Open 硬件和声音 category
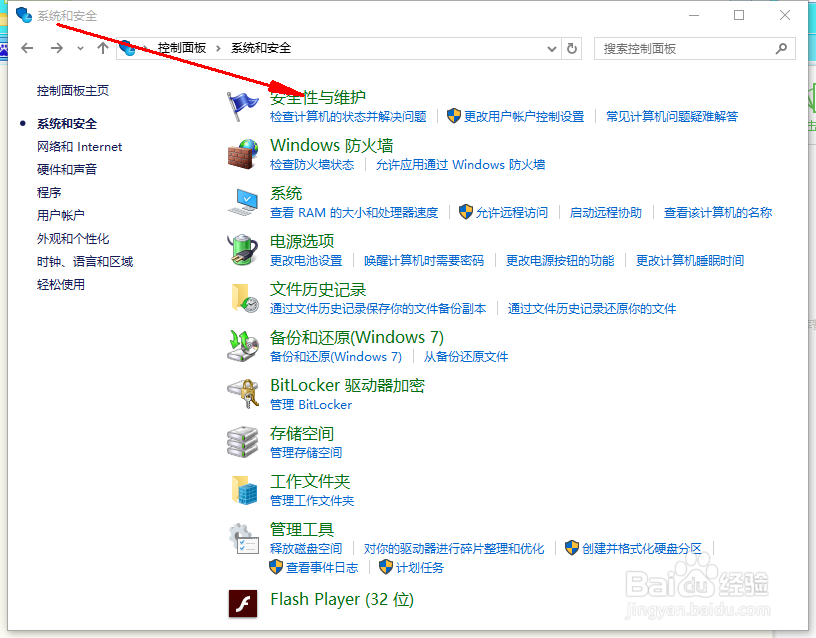The height and width of the screenshot is (638, 816). [x=67, y=169]
